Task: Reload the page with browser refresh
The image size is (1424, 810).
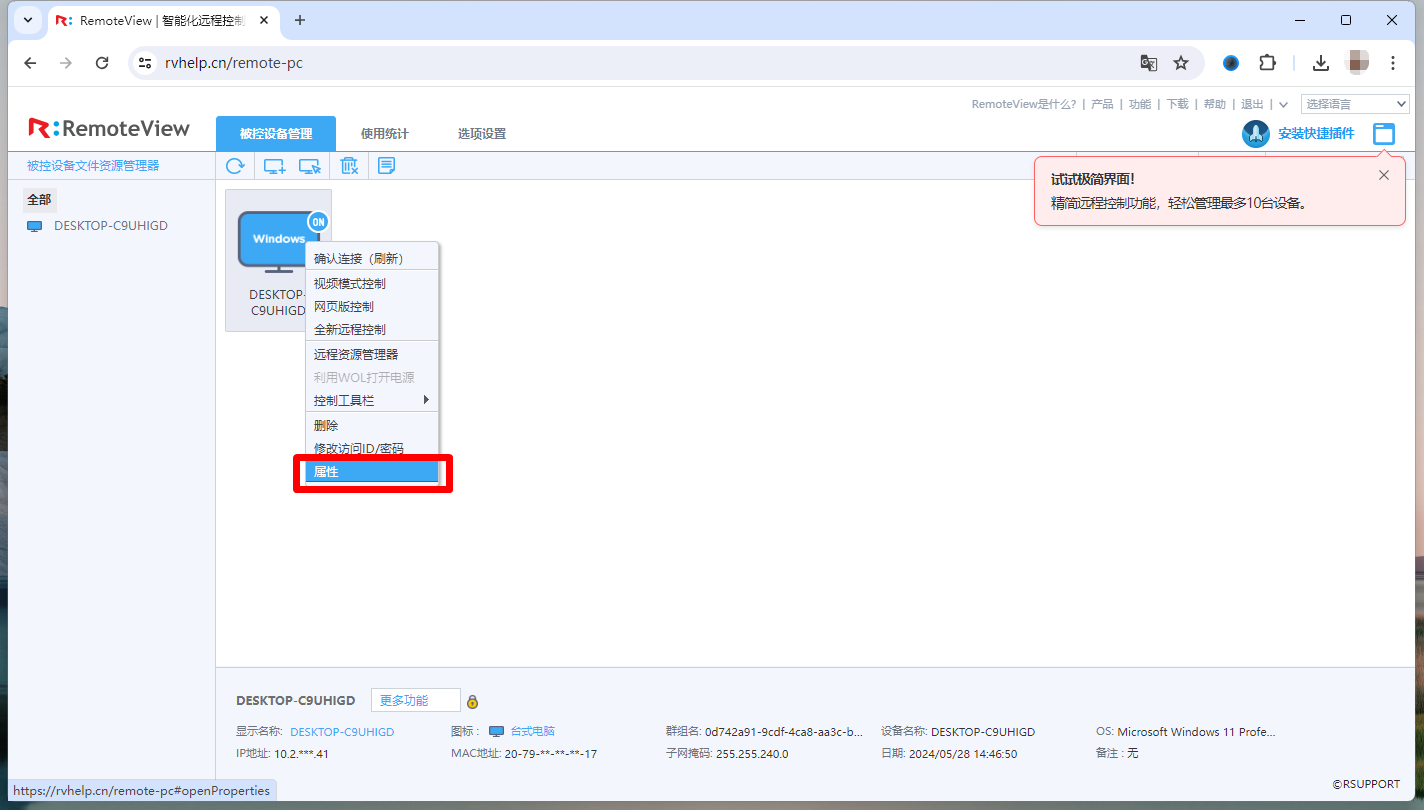Action: [x=102, y=63]
